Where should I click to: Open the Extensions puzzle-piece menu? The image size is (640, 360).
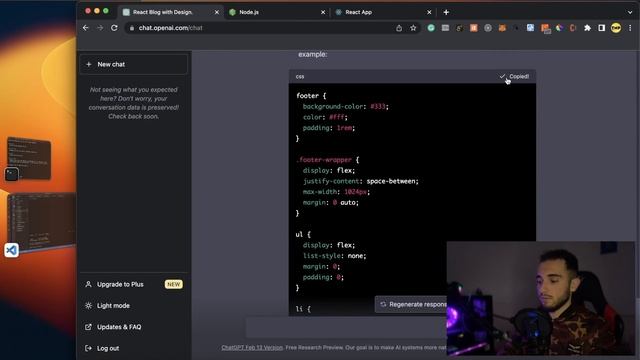click(x=587, y=28)
